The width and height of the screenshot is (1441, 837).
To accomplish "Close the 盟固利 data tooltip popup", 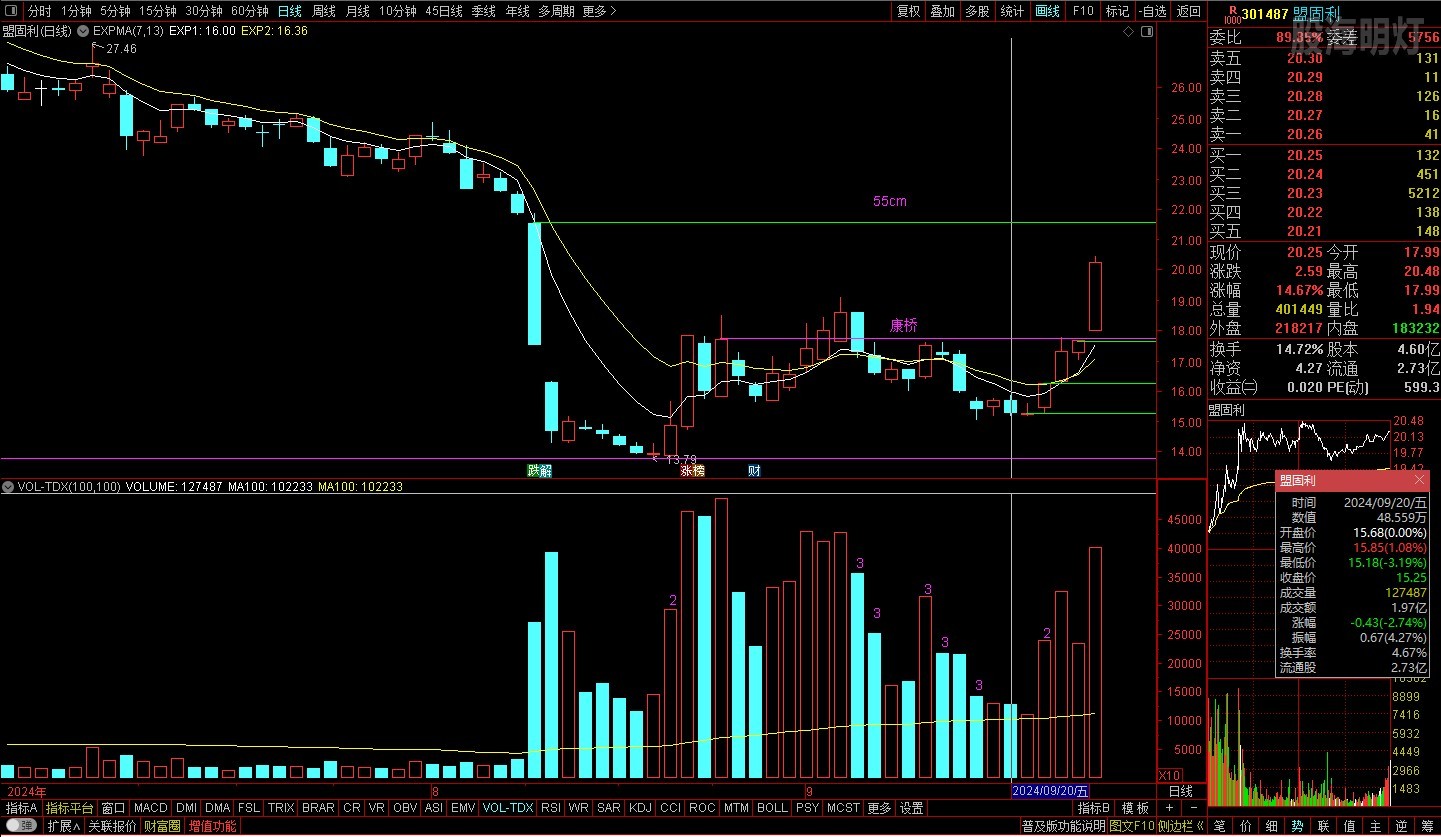I will point(1418,481).
